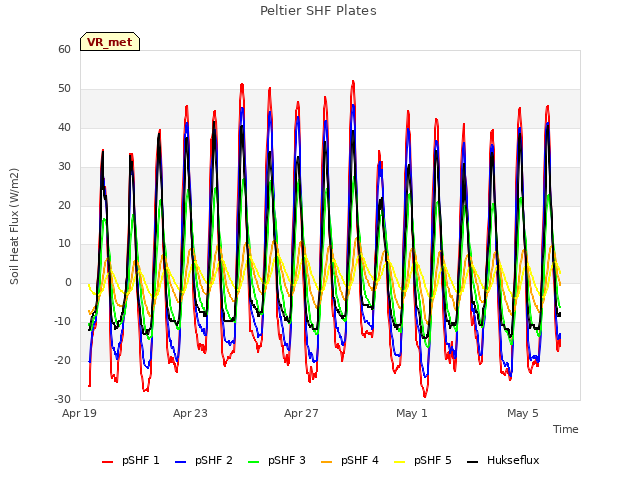Click the blue pSHF 2 legend swatch
Viewport: 640px width, 480px height.
tap(180, 462)
